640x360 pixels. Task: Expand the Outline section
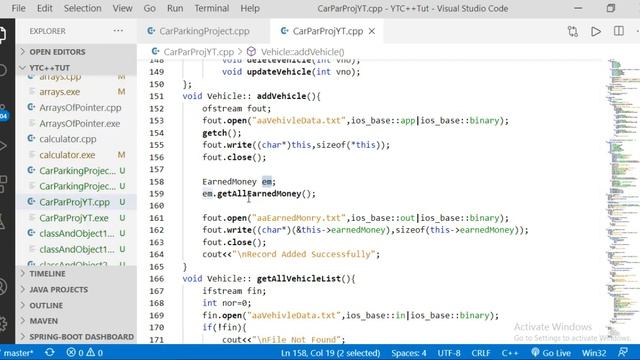point(76,305)
